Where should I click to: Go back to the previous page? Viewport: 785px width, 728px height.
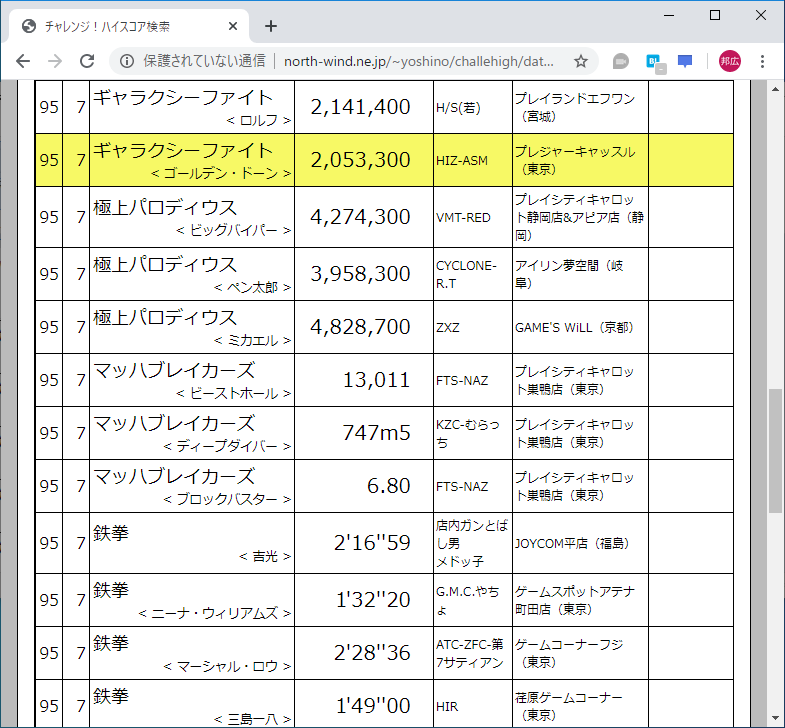[23, 61]
